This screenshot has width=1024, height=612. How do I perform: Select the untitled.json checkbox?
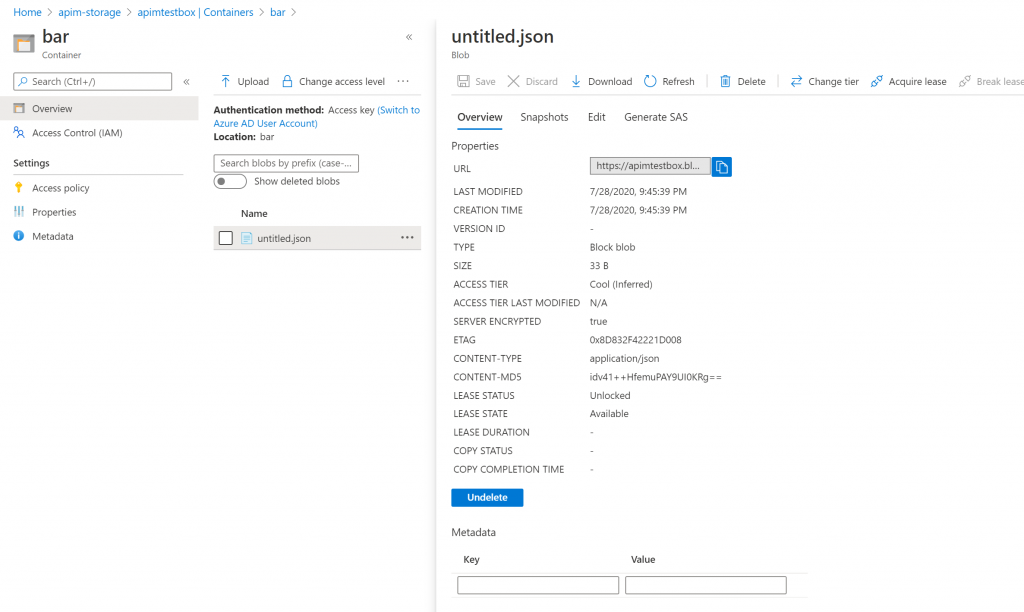pos(226,238)
